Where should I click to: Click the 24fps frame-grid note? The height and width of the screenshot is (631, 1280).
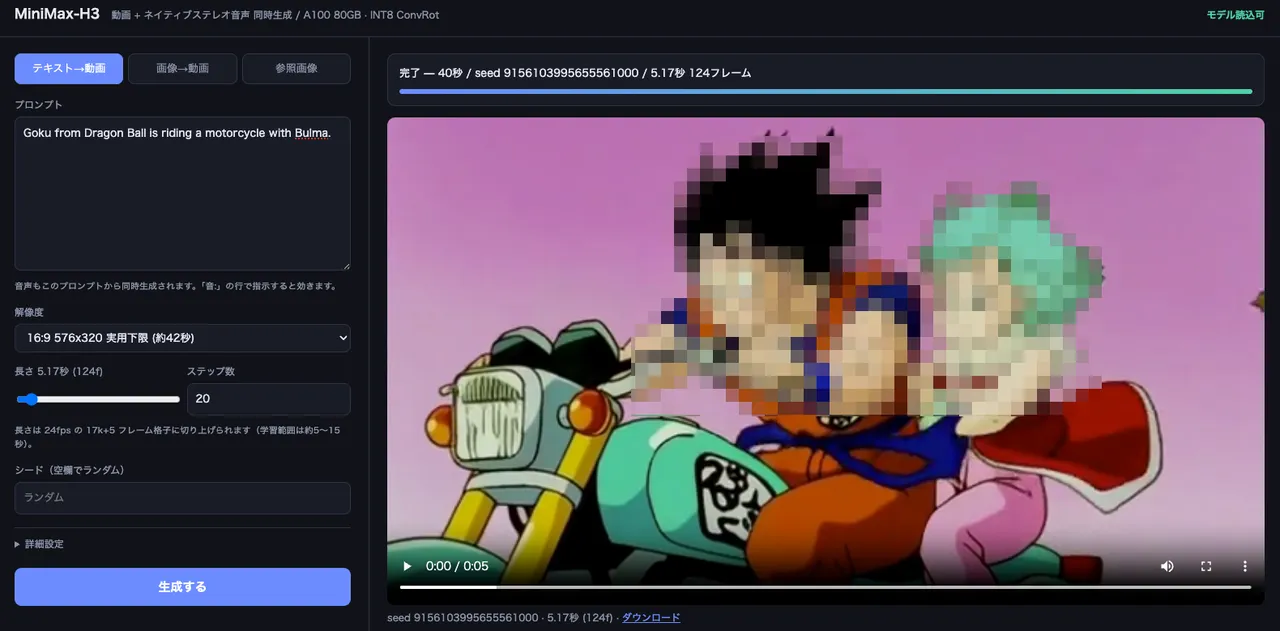click(x=176, y=436)
